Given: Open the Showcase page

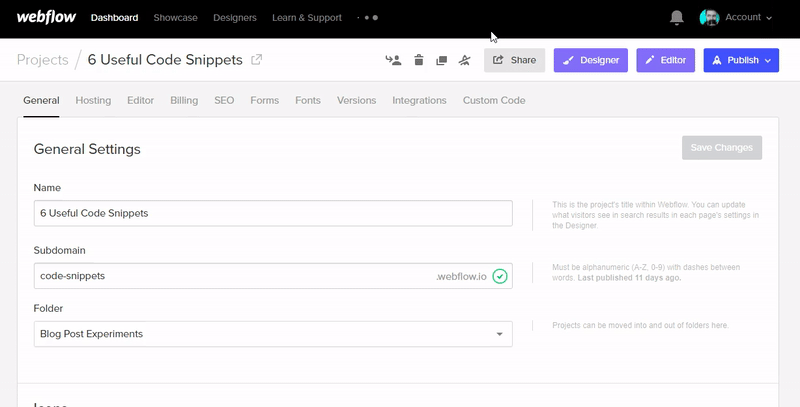Looking at the screenshot, I should click(x=176, y=18).
